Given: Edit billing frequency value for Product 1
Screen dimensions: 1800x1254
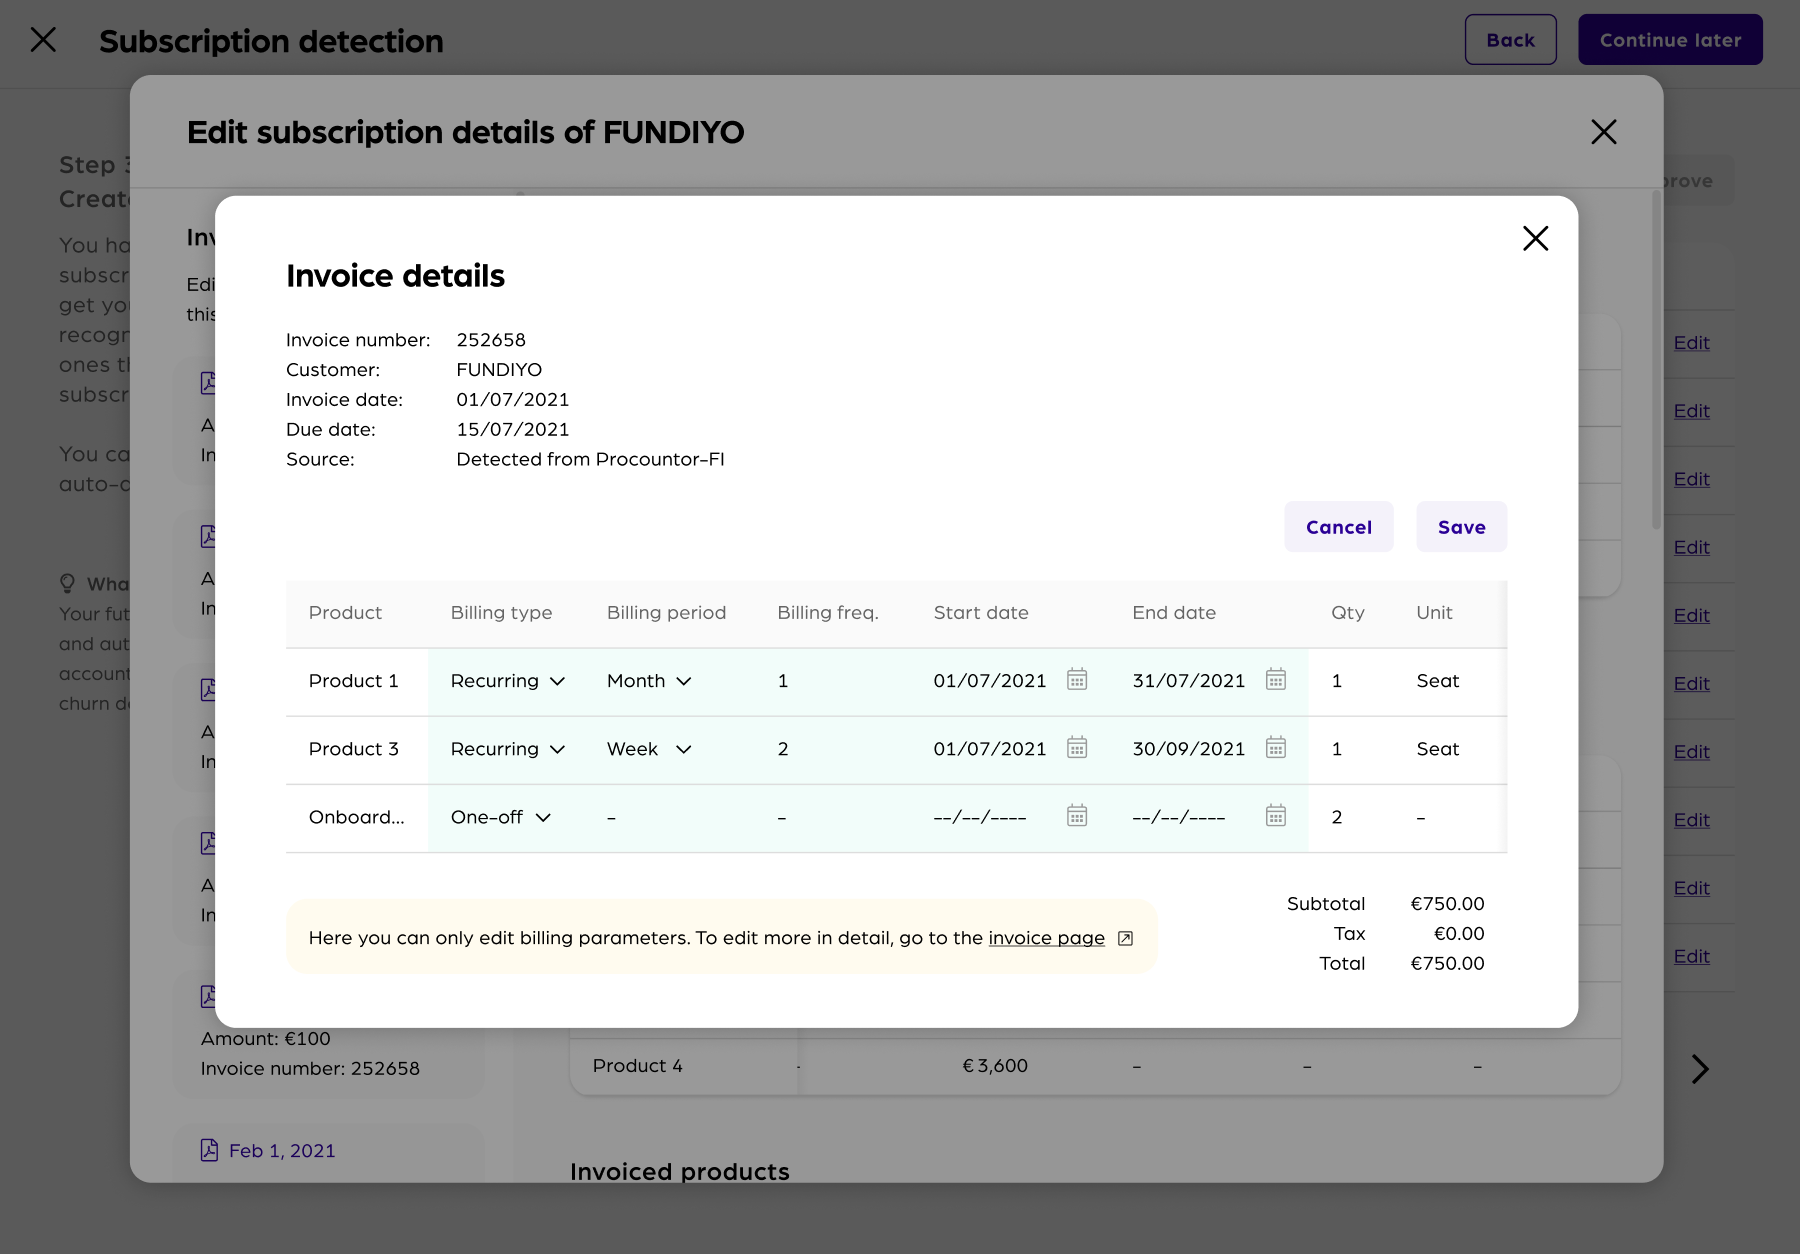Looking at the screenshot, I should 783,681.
